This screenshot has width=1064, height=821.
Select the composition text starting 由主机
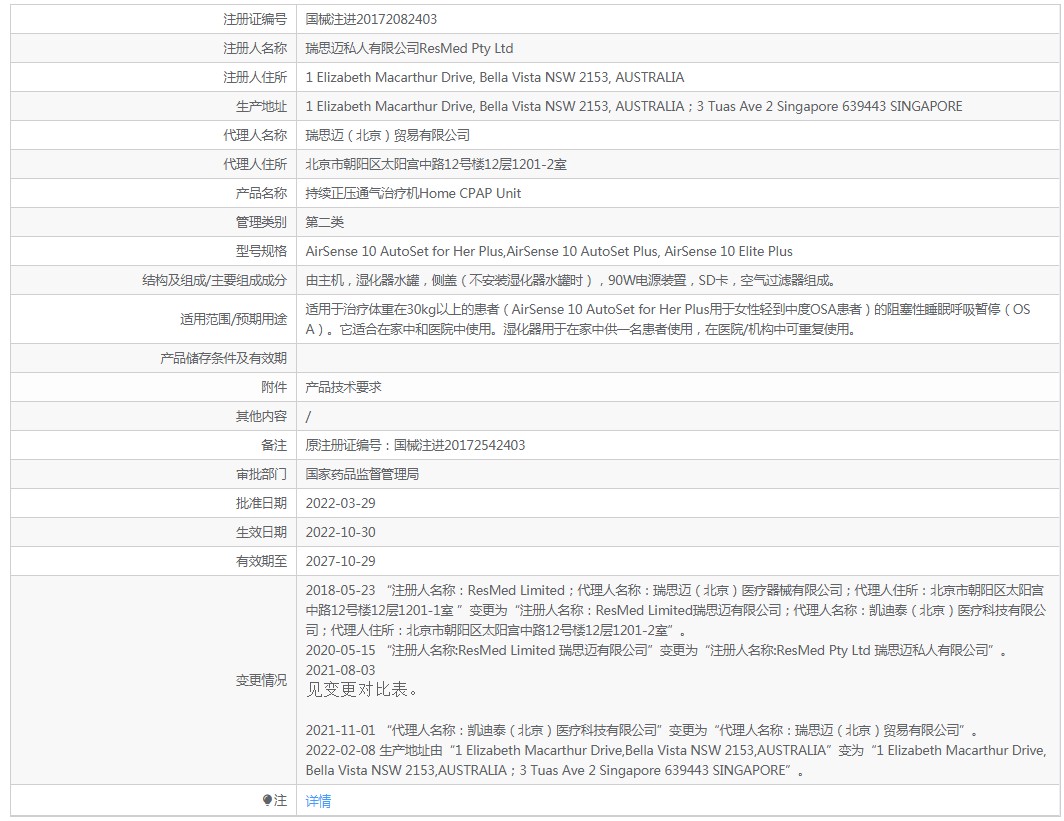tap(571, 280)
